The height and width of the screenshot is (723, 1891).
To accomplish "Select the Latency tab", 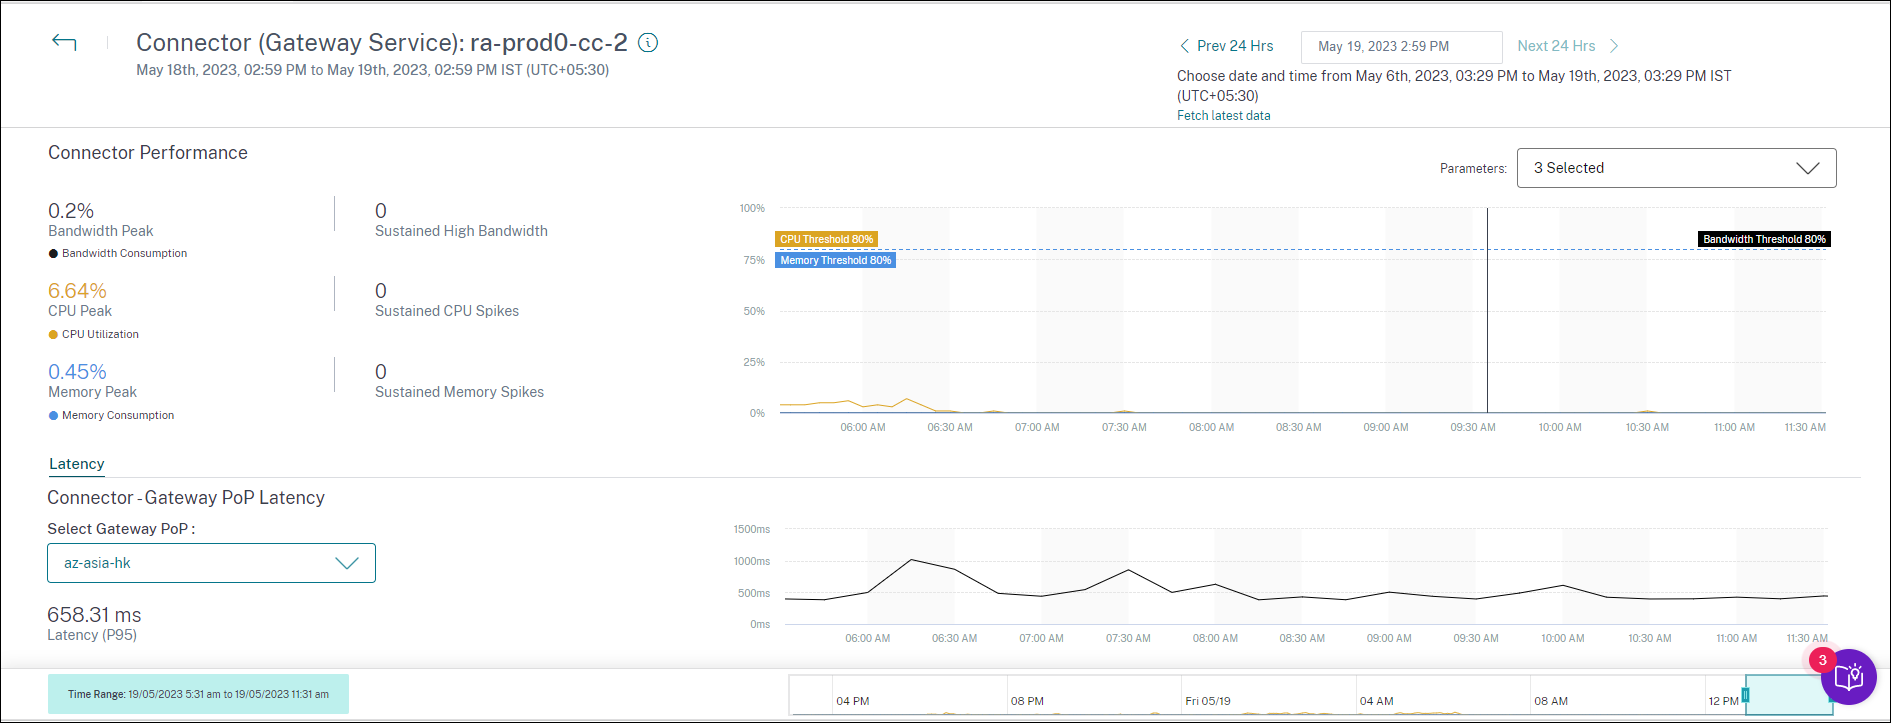I will [x=77, y=464].
